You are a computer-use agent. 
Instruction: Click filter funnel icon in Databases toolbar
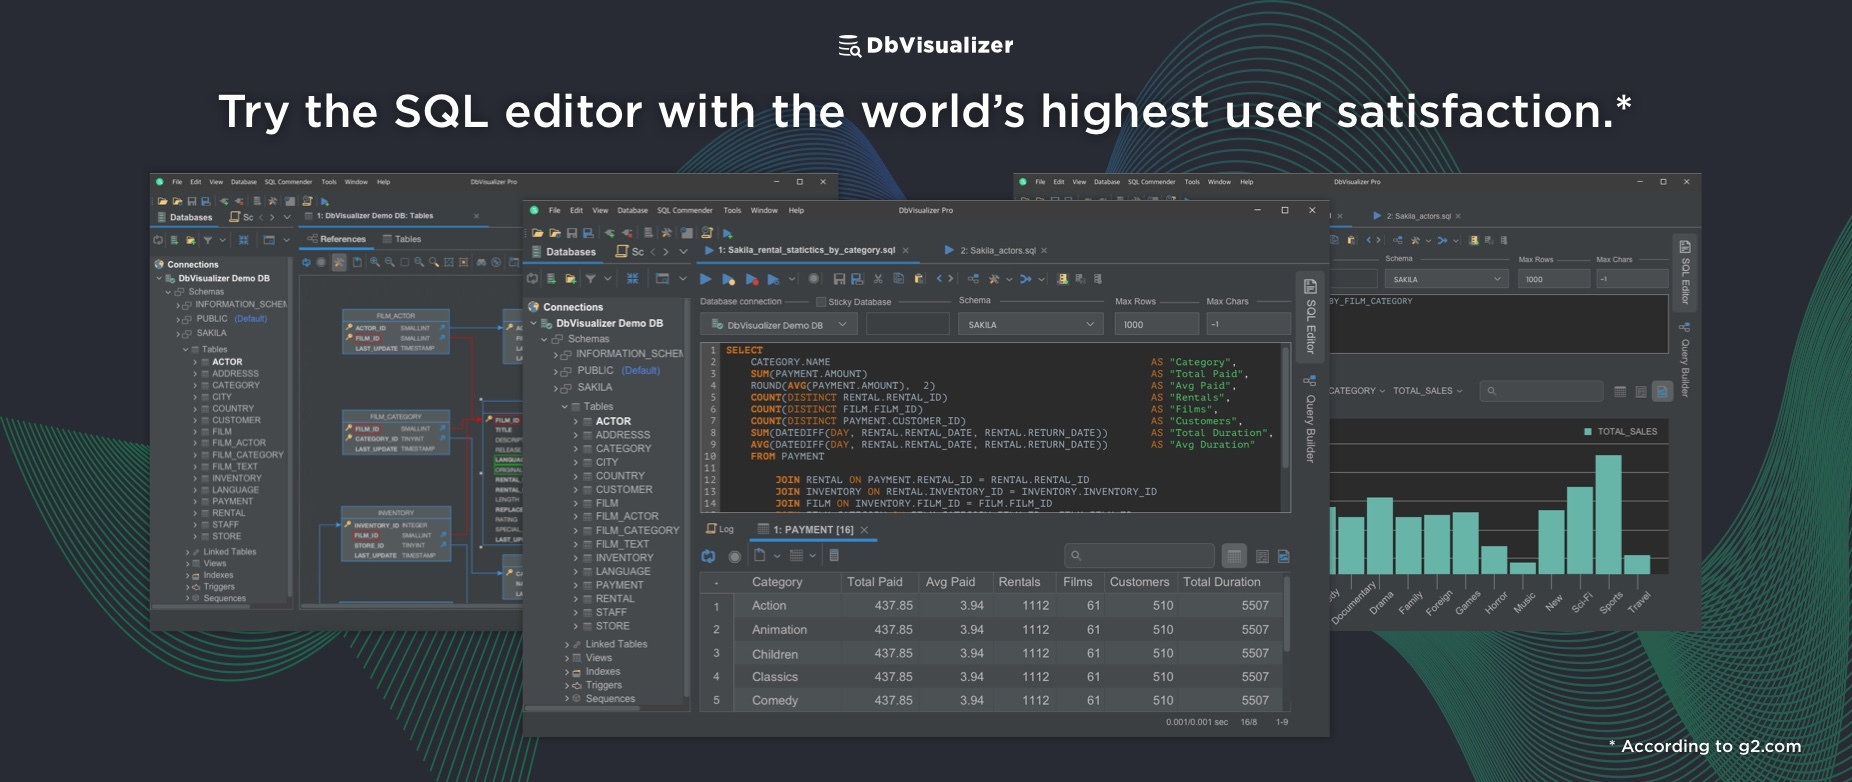590,278
